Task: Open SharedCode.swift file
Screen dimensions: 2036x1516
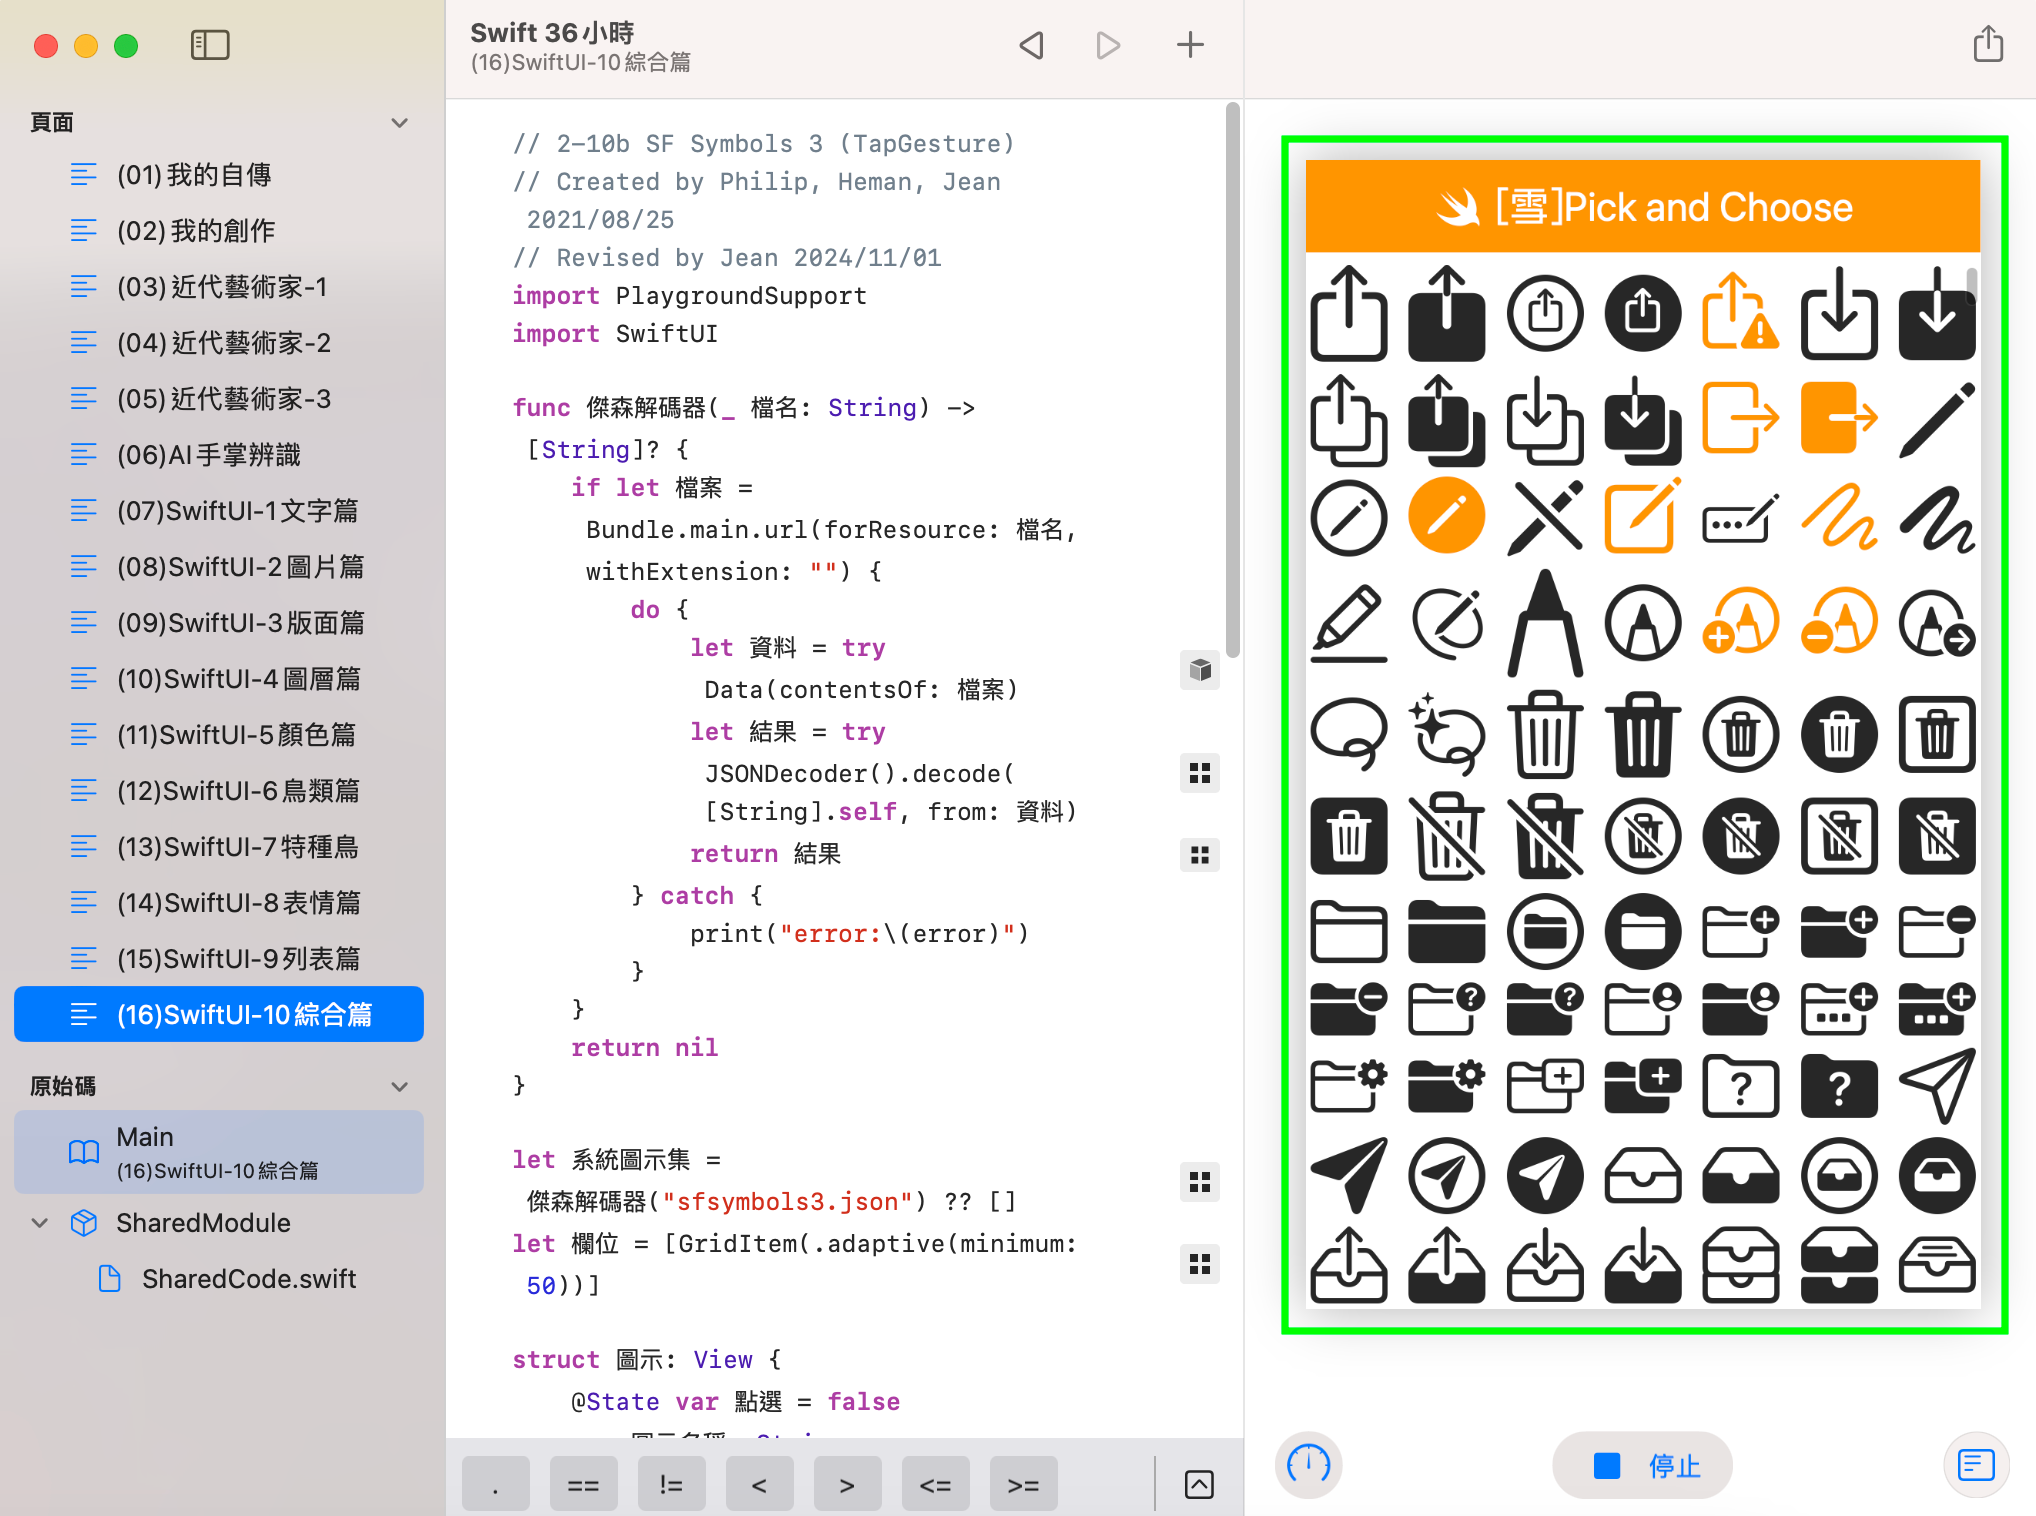Action: (x=248, y=1279)
